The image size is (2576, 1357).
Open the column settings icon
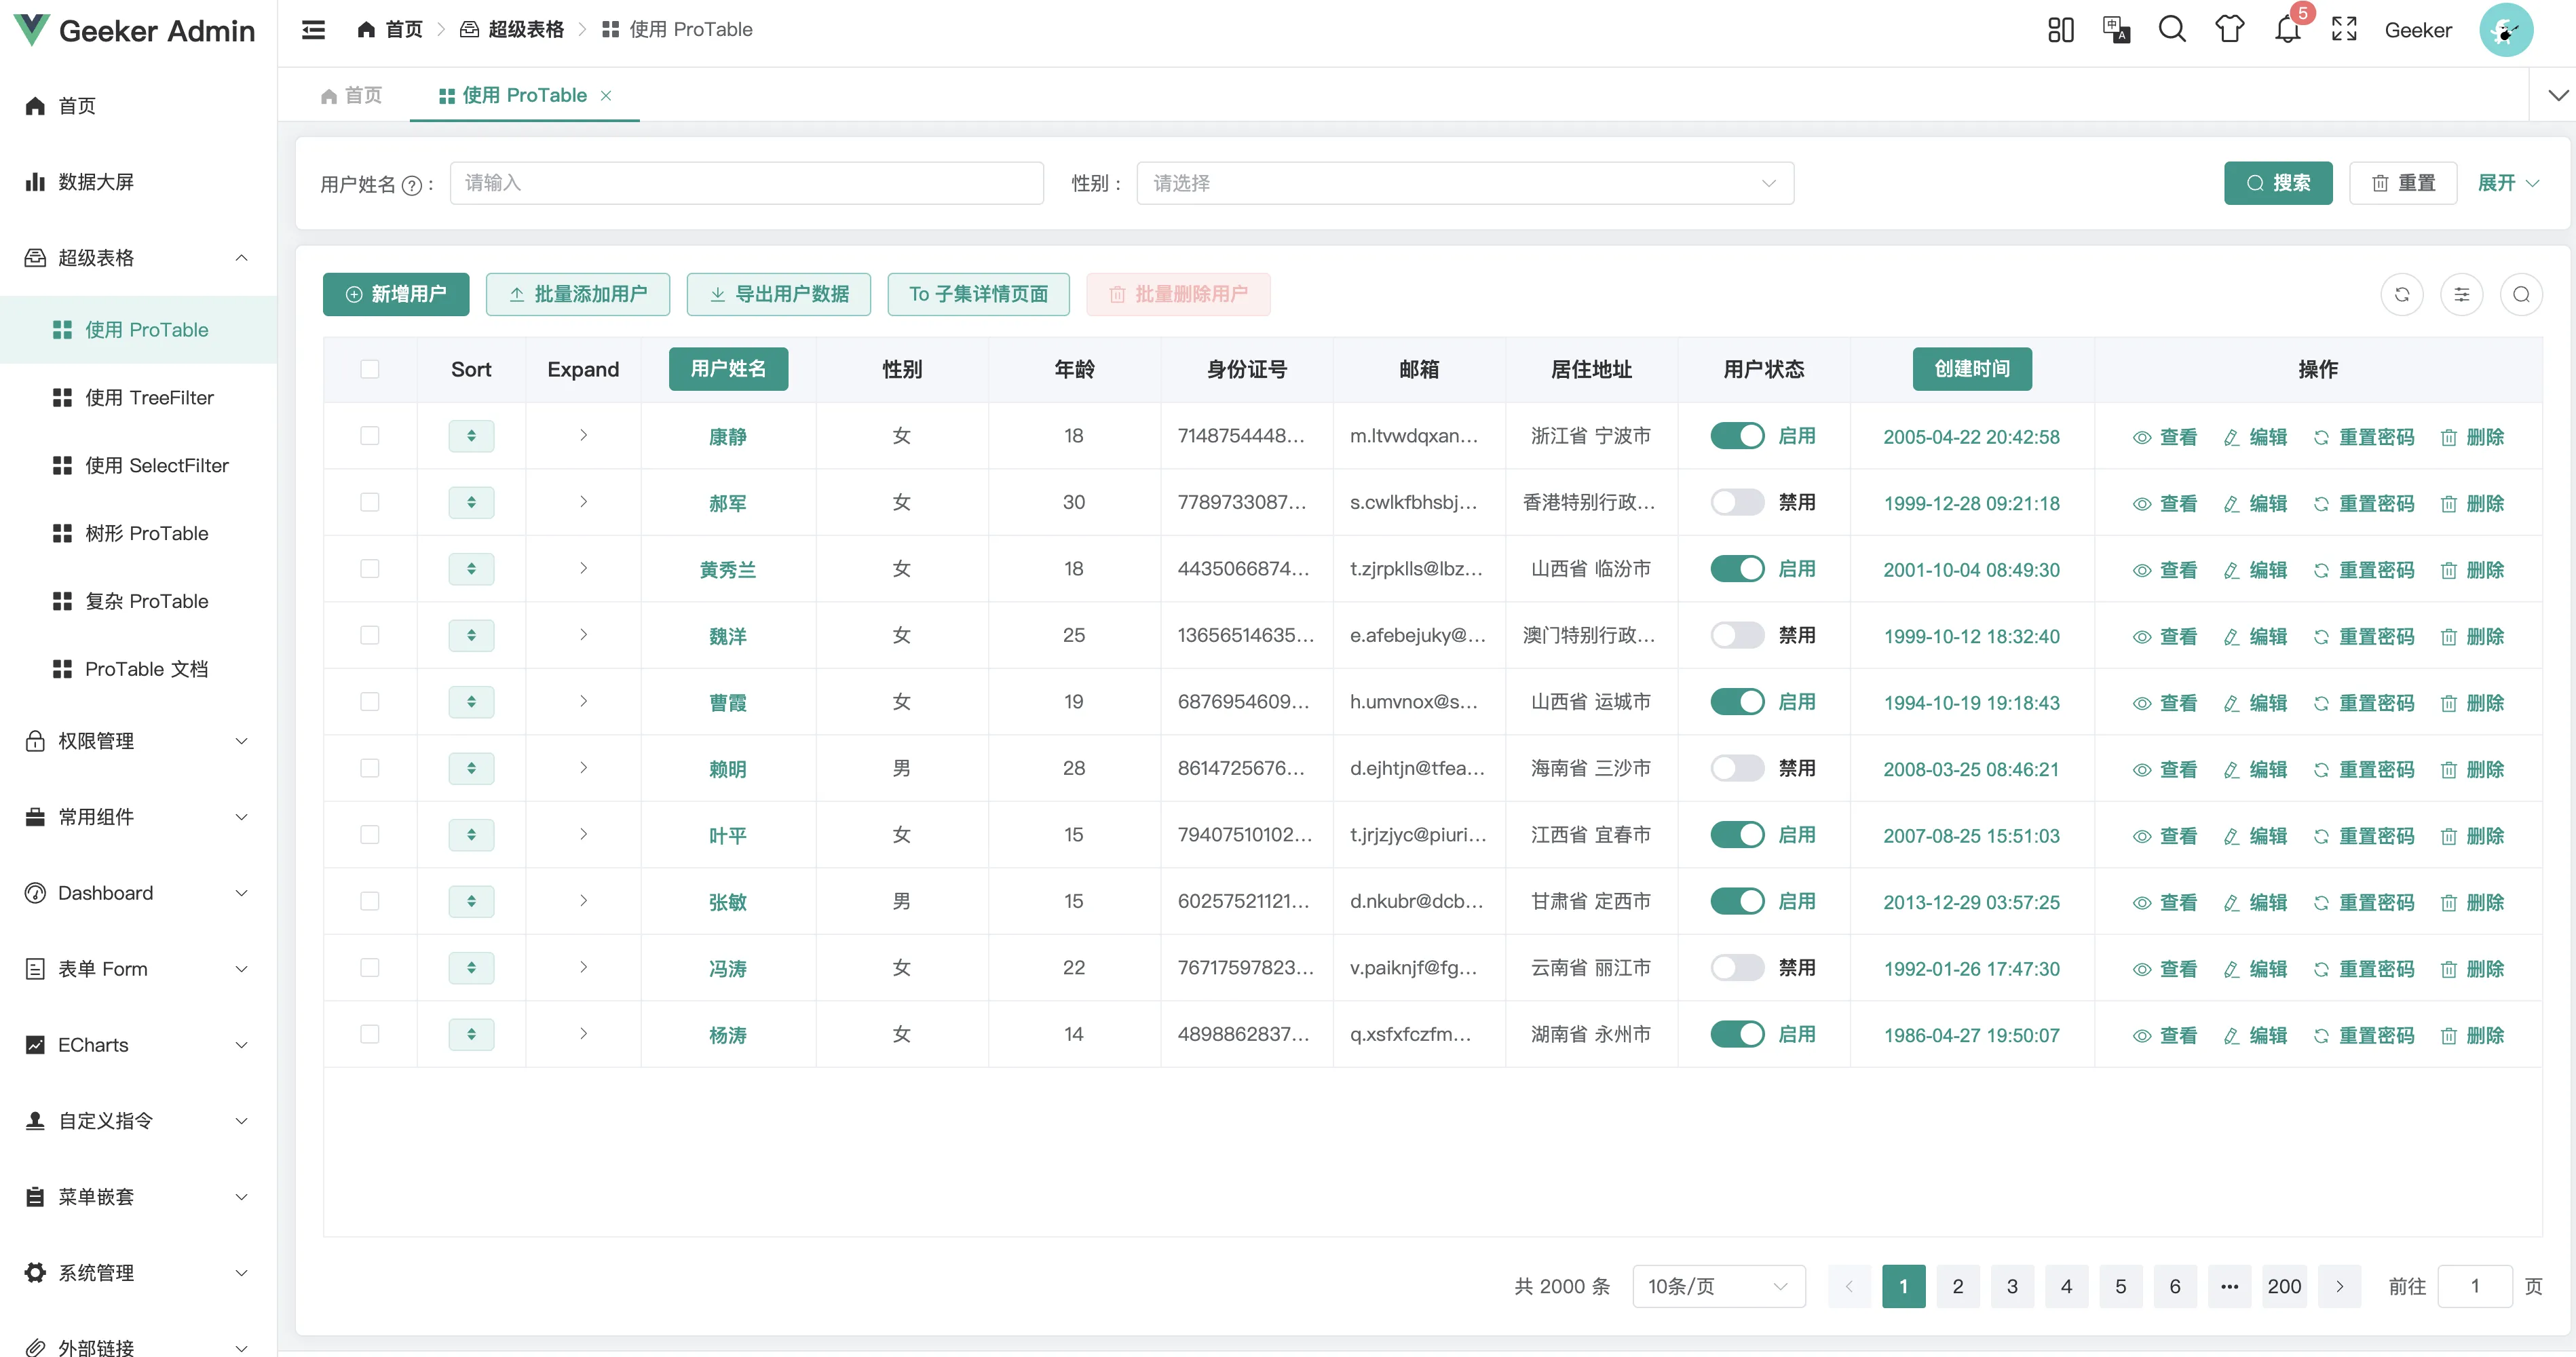[x=2461, y=294]
